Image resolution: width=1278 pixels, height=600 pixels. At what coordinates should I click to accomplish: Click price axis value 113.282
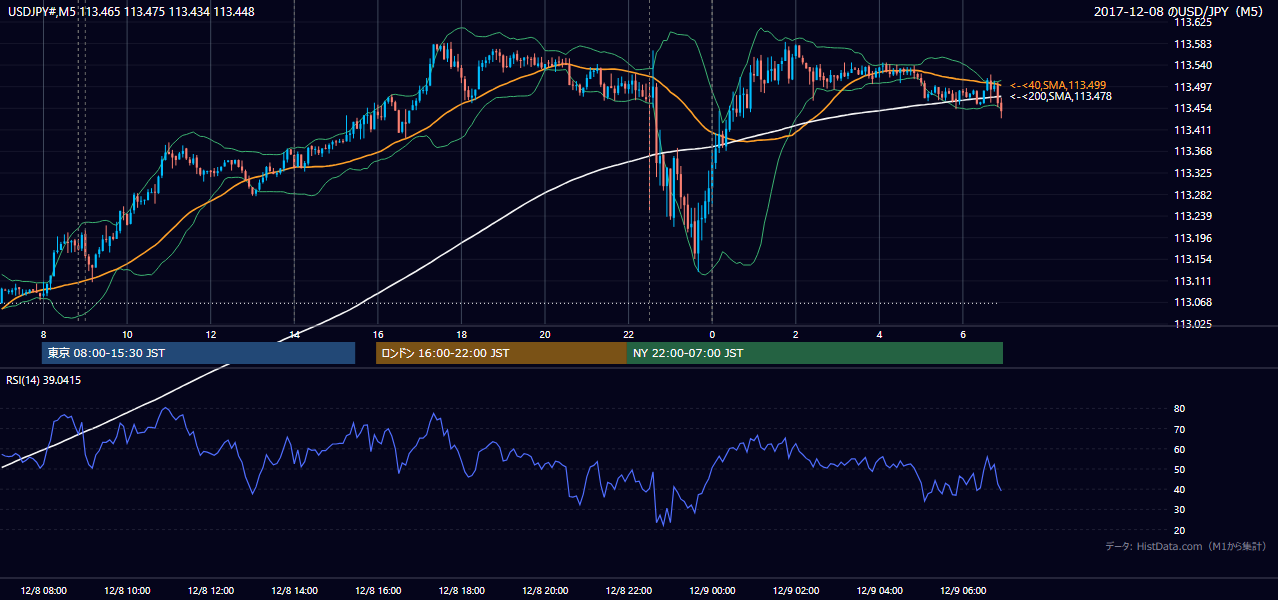click(x=1193, y=195)
